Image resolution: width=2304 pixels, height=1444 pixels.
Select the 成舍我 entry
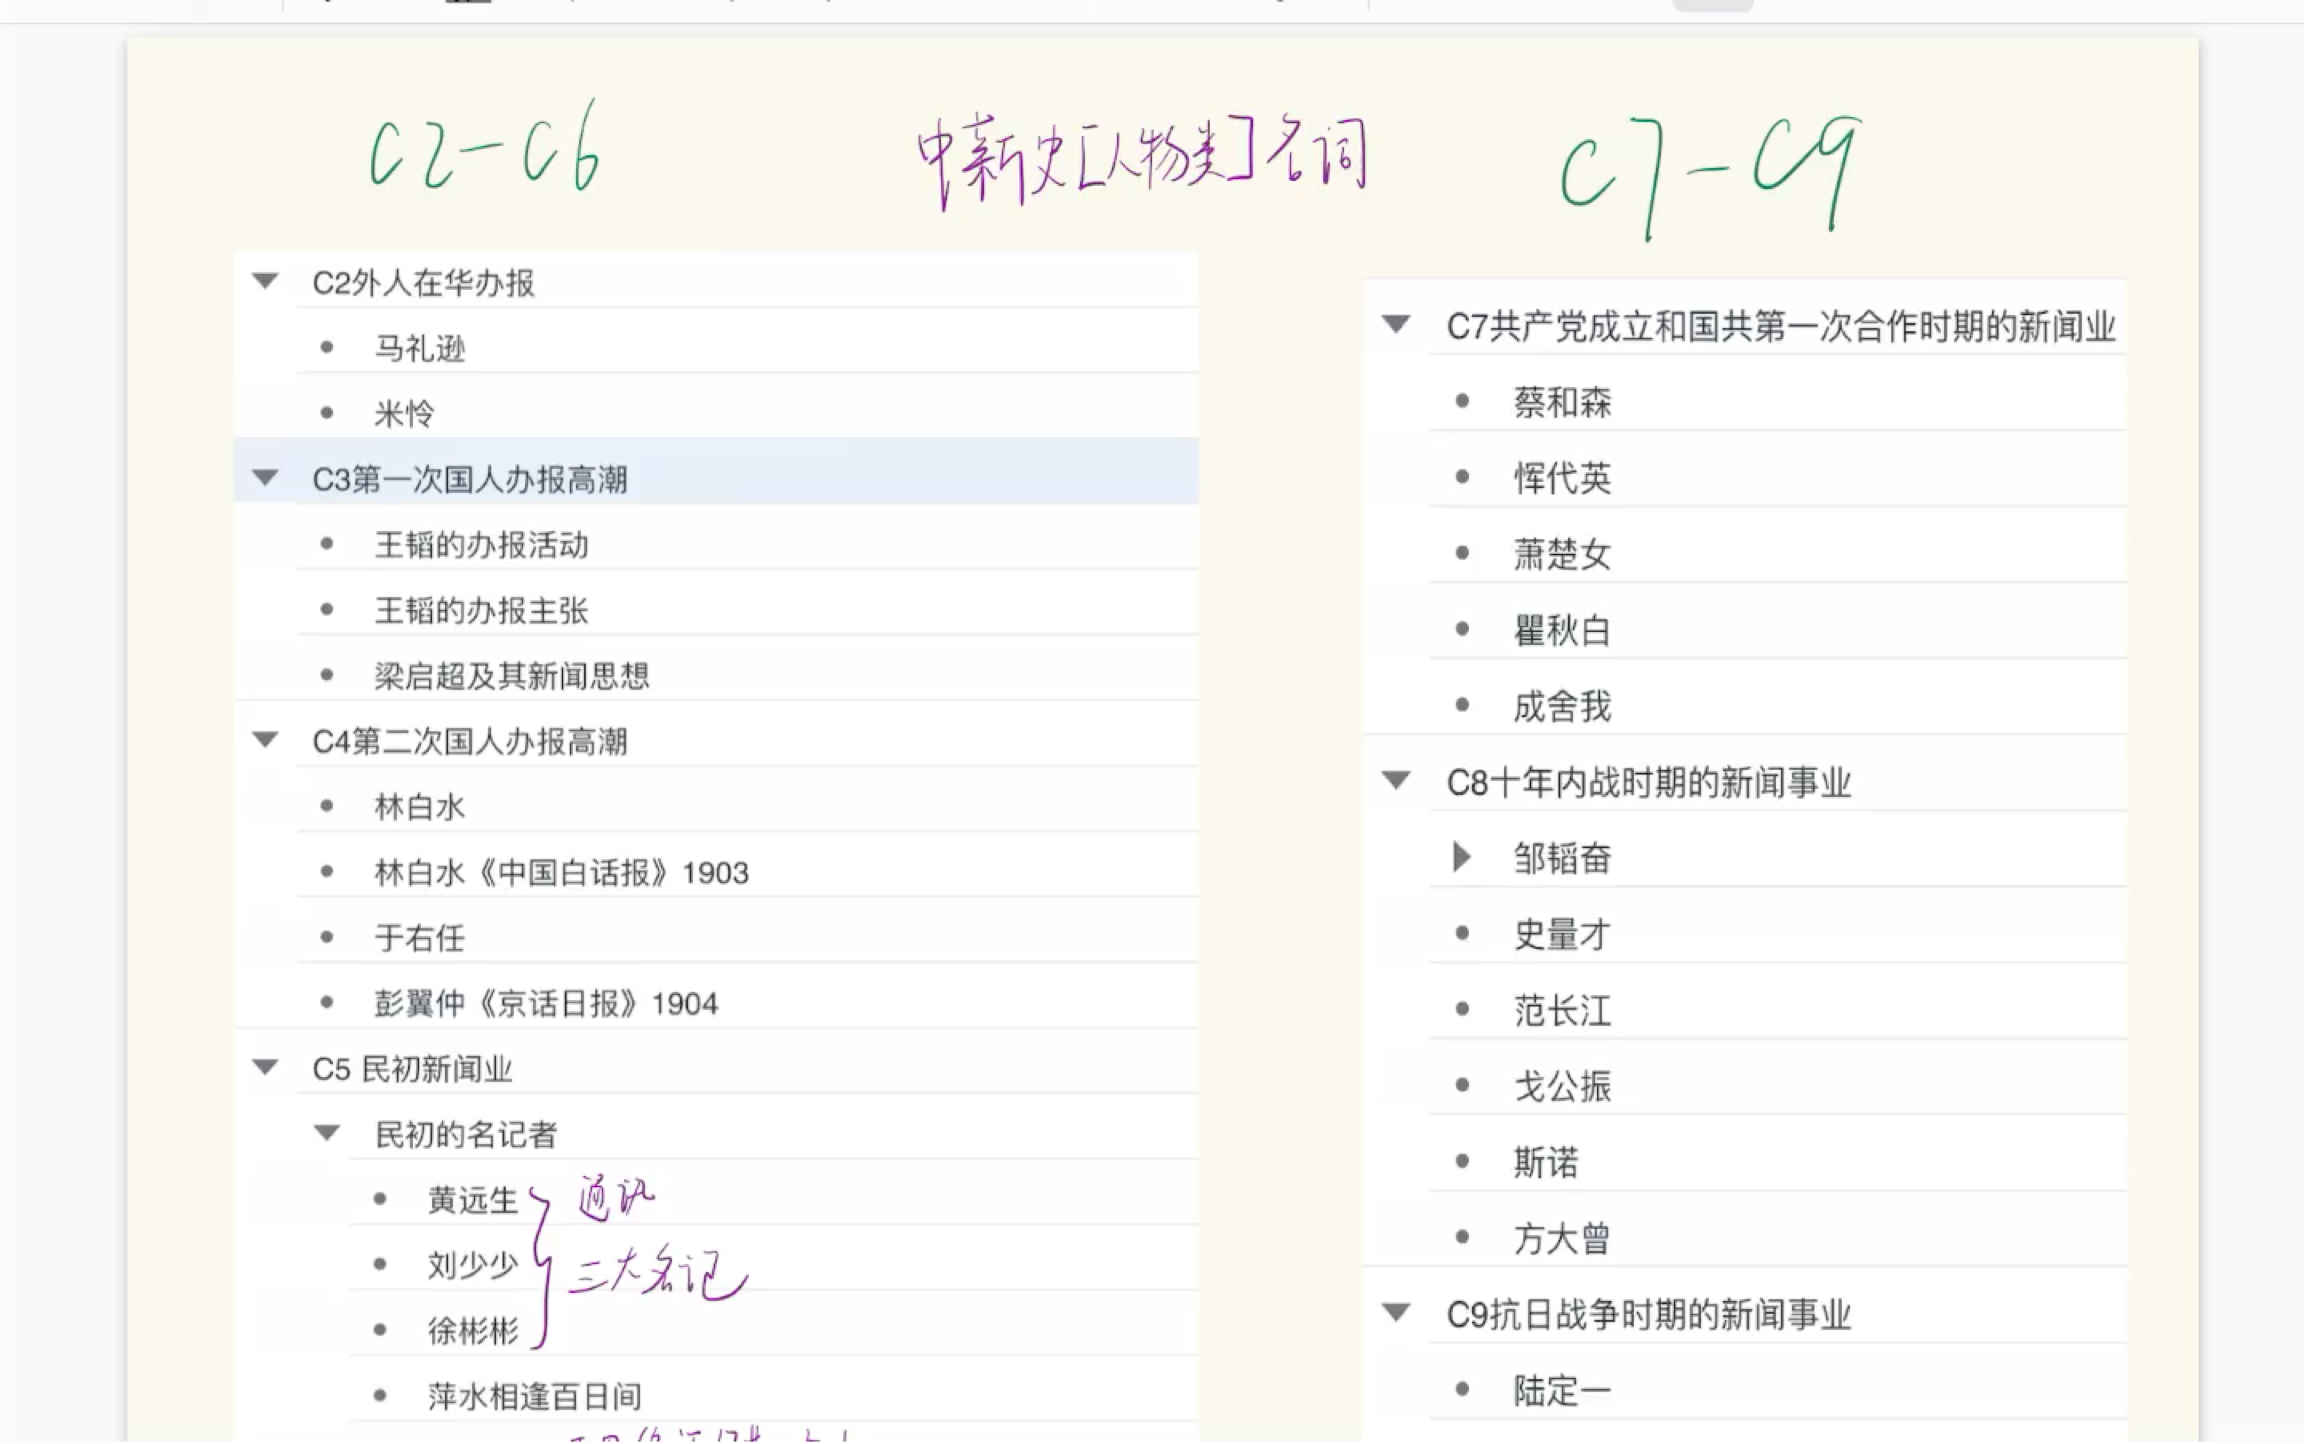click(x=1562, y=706)
